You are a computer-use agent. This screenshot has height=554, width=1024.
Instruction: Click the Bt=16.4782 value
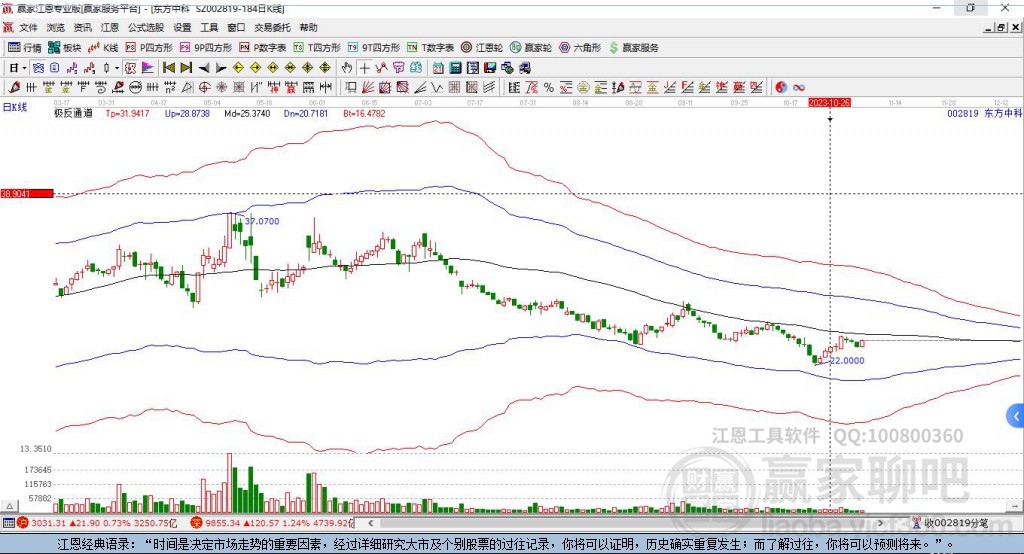pos(364,113)
